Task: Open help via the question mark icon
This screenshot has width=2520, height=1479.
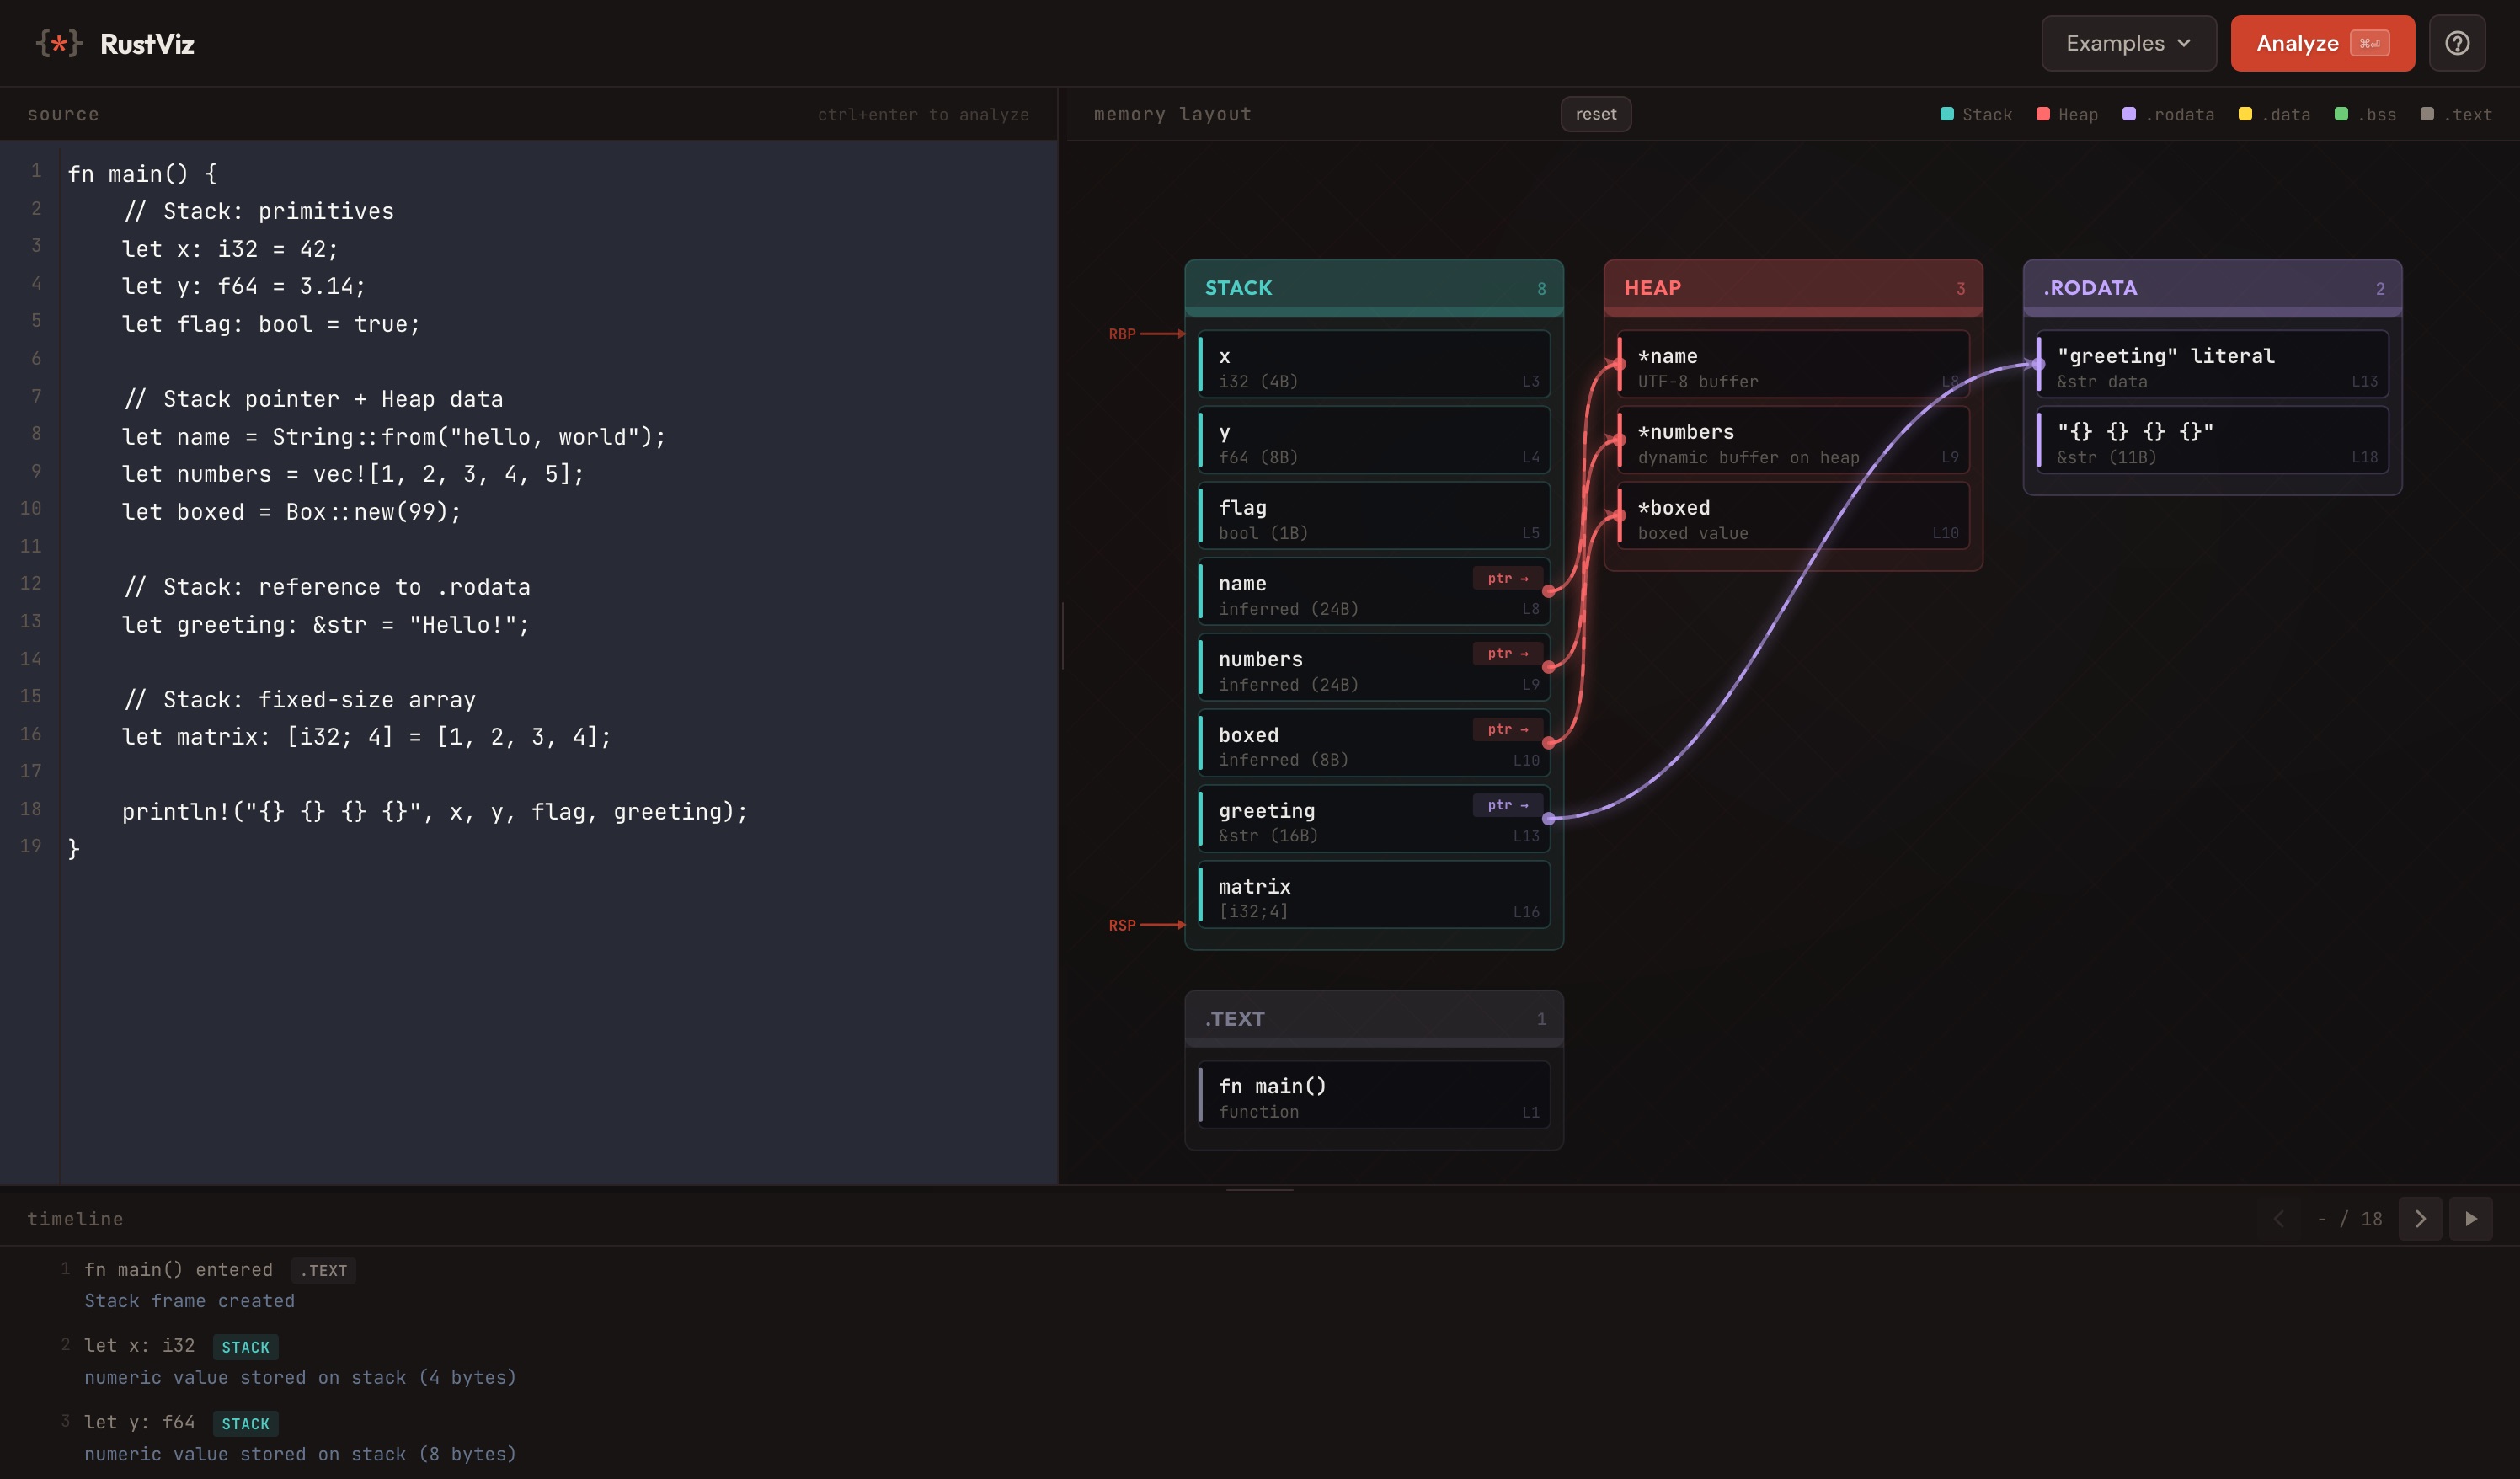Action: [x=2457, y=42]
